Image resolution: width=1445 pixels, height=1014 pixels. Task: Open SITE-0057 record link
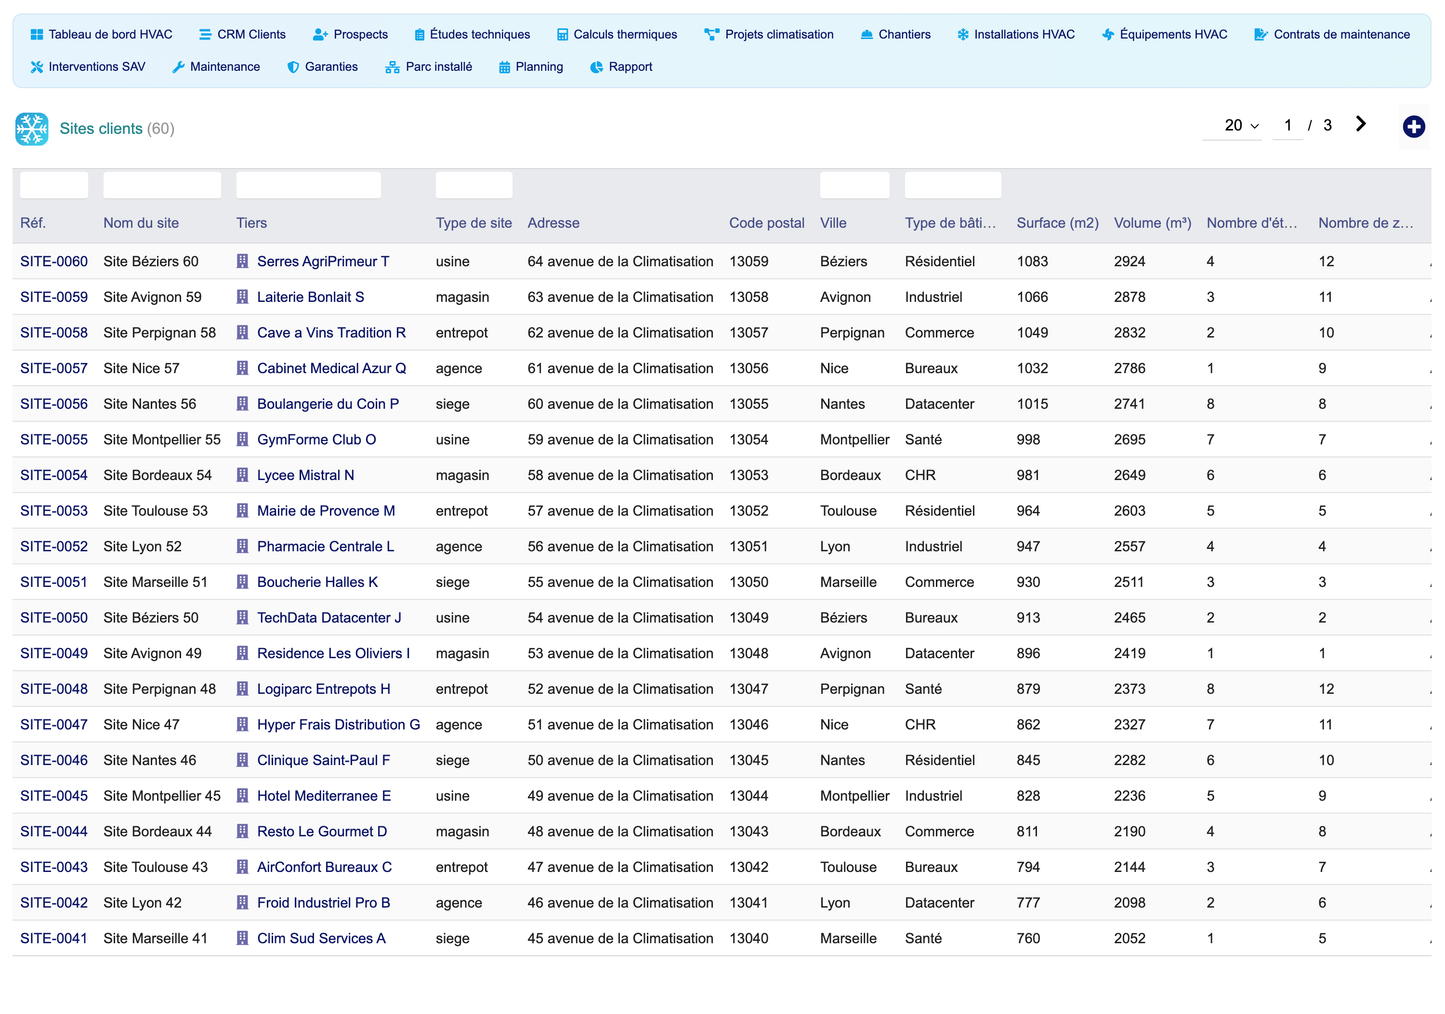point(54,368)
